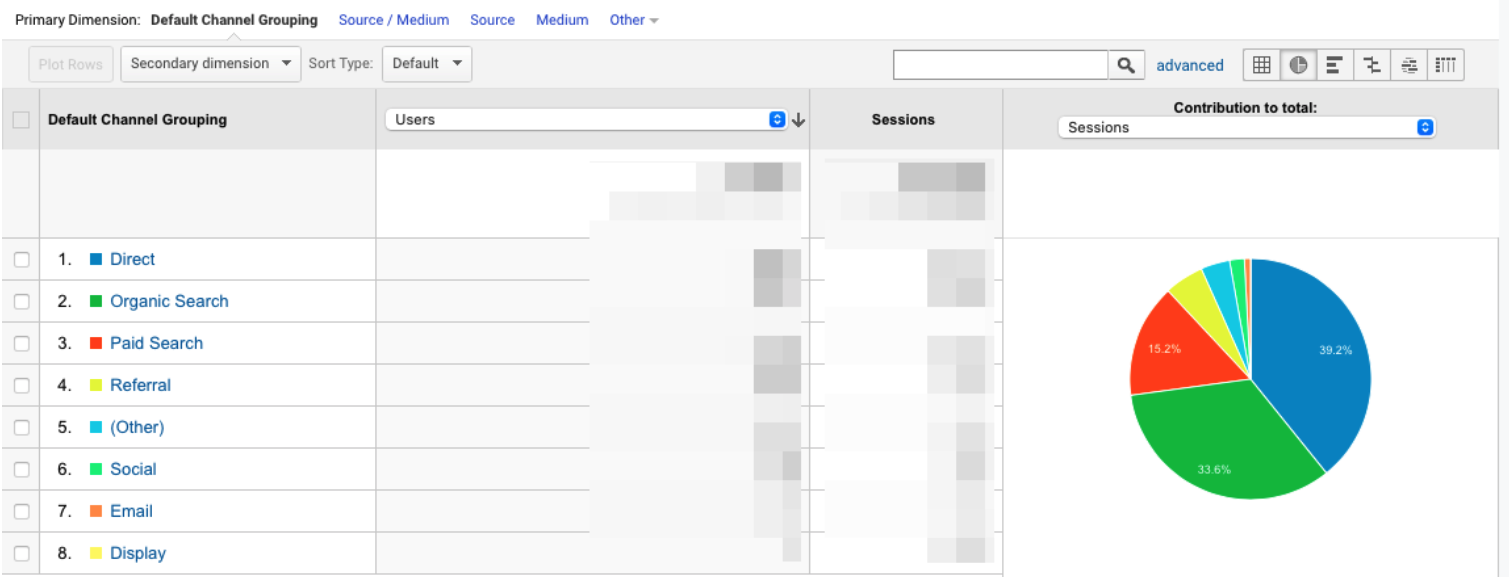Screen dimensions: 1509x577
Task: Open the Contribution to total Sessions dropdown
Action: point(1247,128)
